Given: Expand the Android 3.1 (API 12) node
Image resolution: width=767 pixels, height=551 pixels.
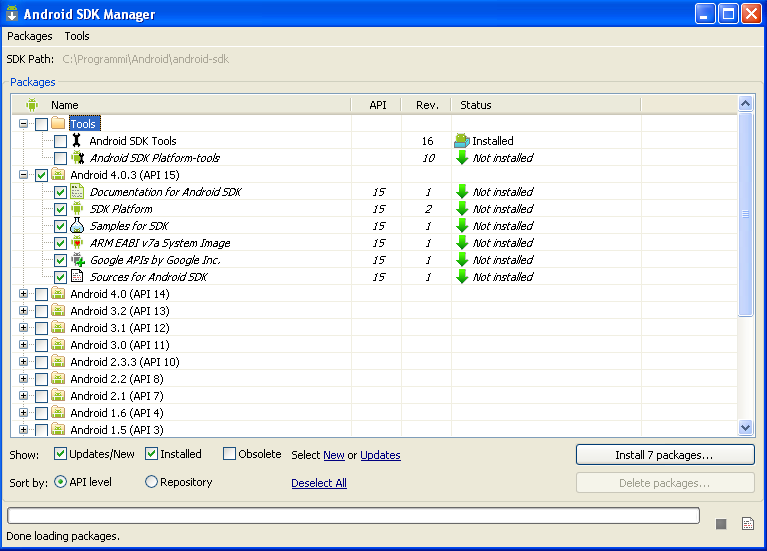Looking at the screenshot, I should pos(23,327).
